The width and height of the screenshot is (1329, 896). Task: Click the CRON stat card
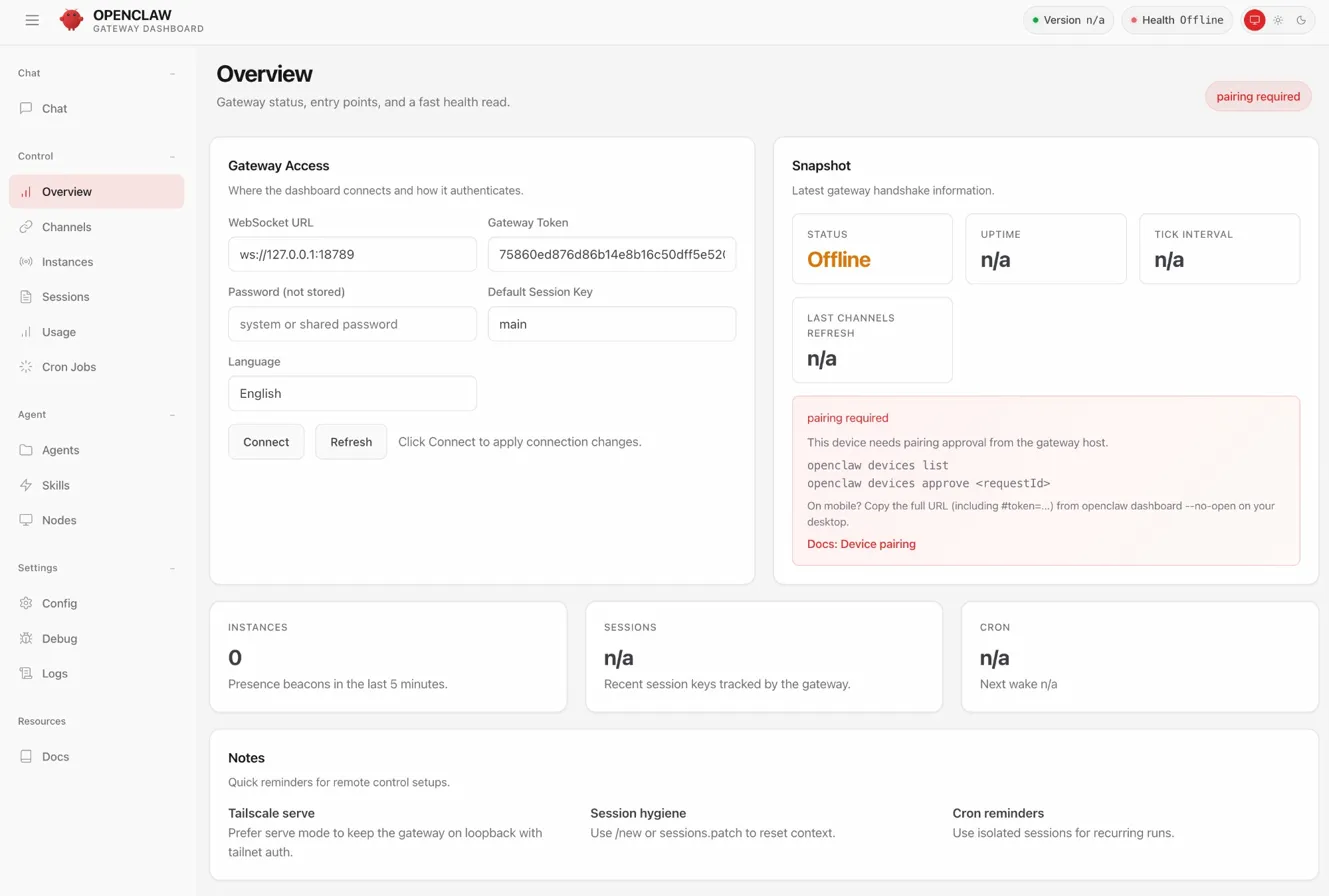[1140, 657]
